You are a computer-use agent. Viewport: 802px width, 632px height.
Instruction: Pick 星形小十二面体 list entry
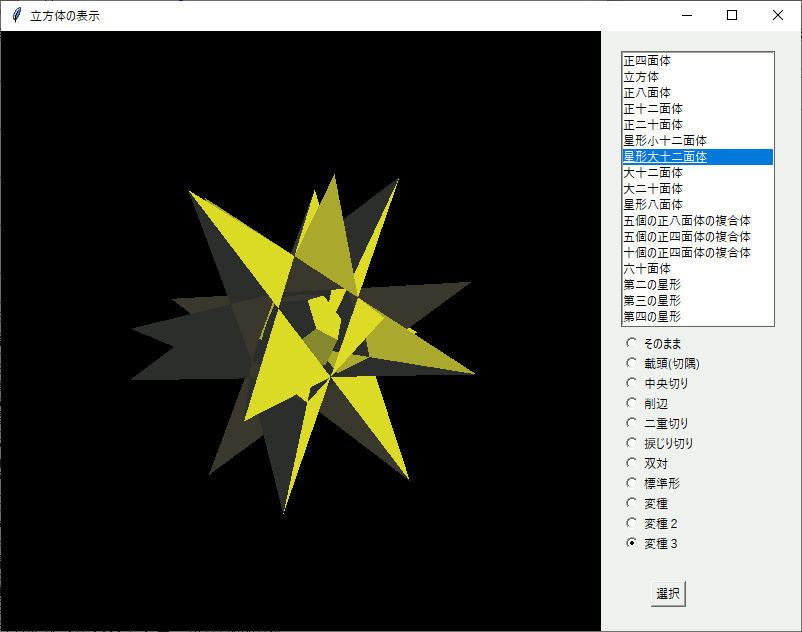tap(697, 141)
